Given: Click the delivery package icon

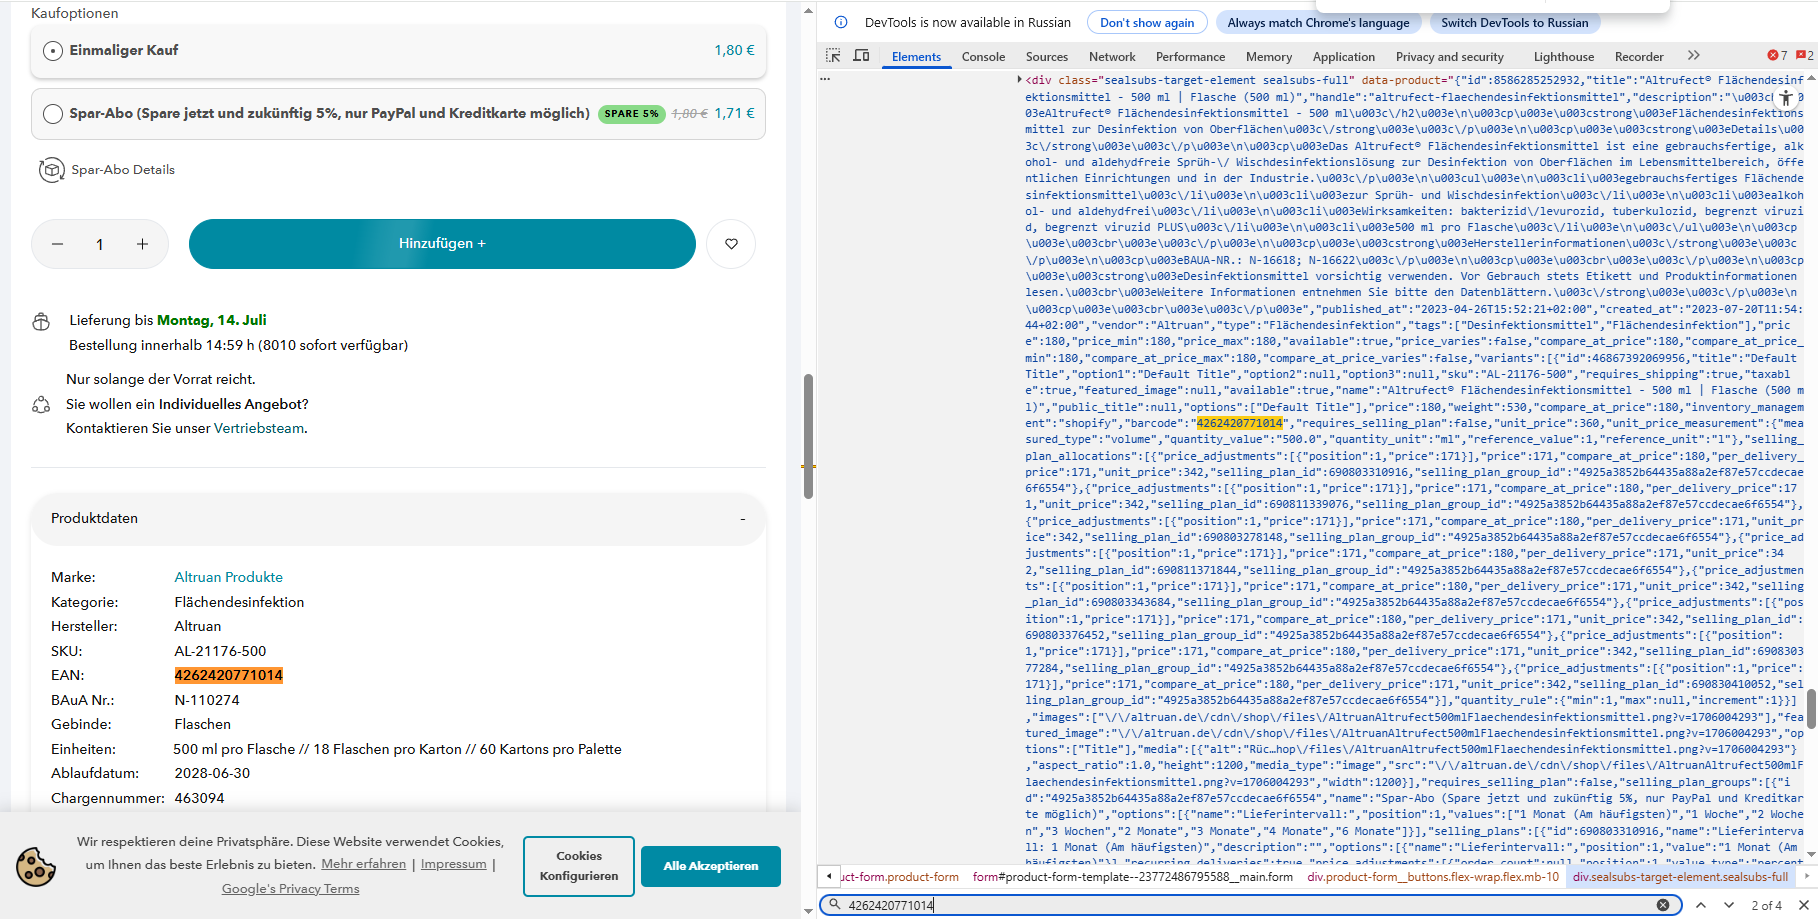Looking at the screenshot, I should pyautogui.click(x=41, y=322).
